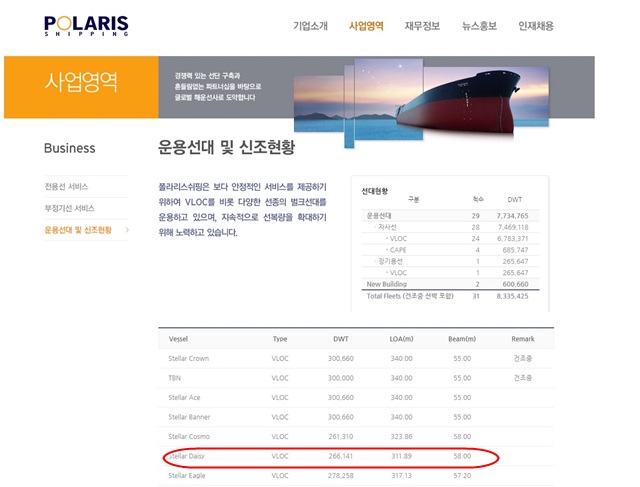Select the Stellar Banner vessel row
Screen dimensions: 640x487
coord(356,417)
